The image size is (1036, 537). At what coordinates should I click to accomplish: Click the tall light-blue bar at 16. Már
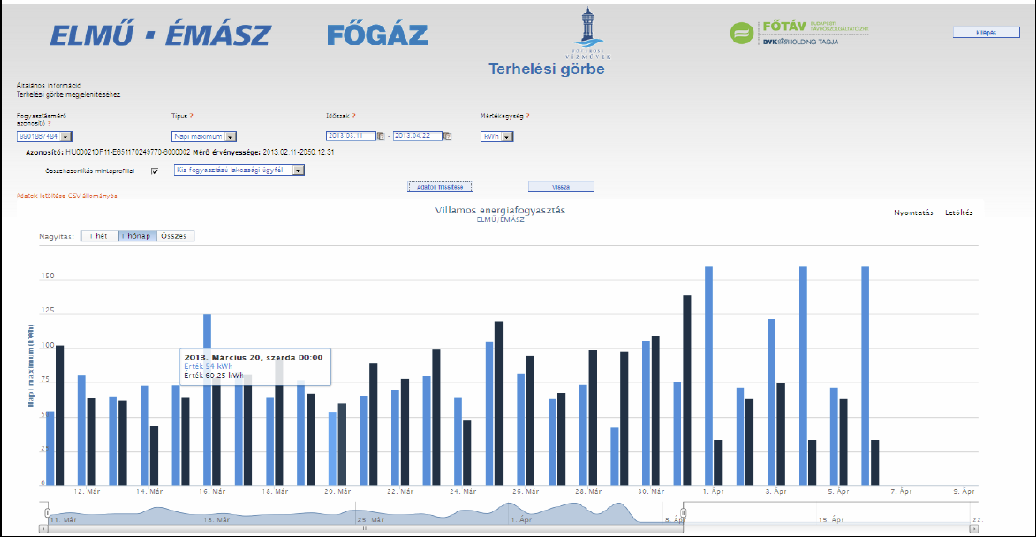(x=207, y=400)
